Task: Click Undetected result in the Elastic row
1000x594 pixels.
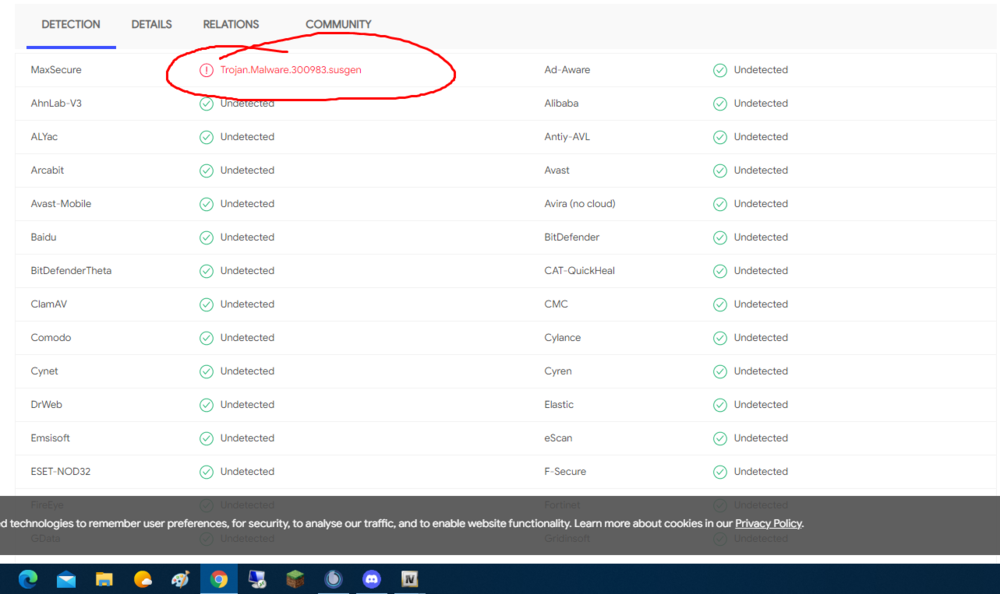Action: 761,404
